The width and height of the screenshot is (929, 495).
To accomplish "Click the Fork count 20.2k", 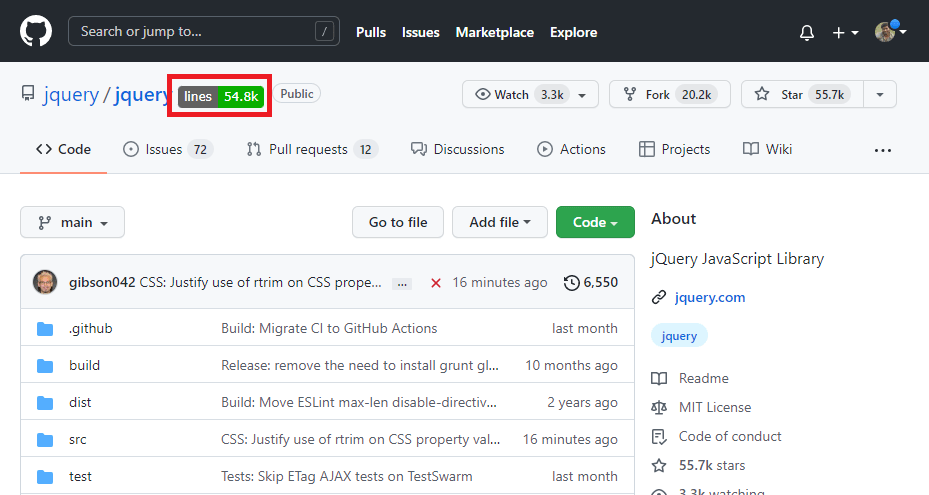I will [697, 94].
